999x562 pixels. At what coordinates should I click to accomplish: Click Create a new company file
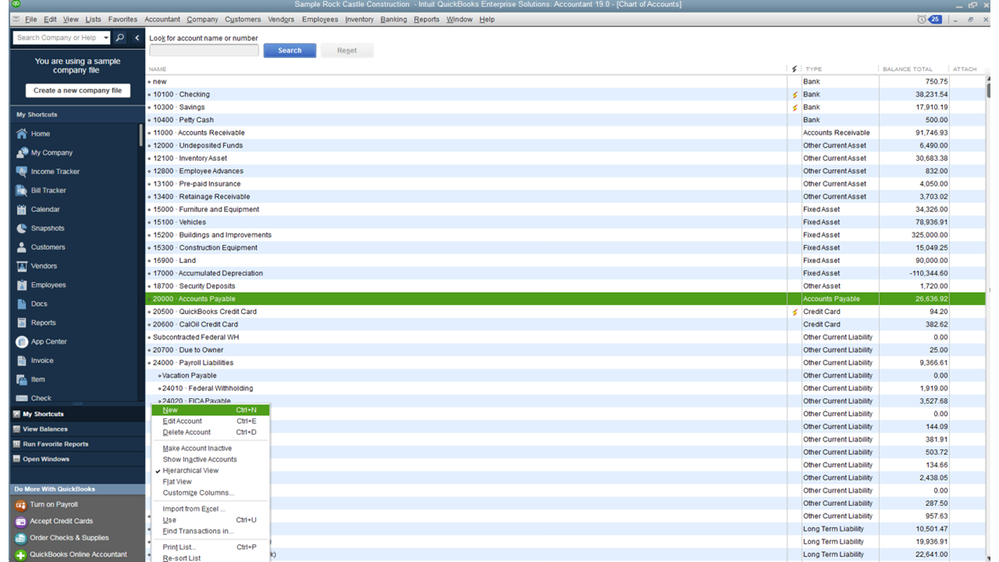[x=78, y=90]
